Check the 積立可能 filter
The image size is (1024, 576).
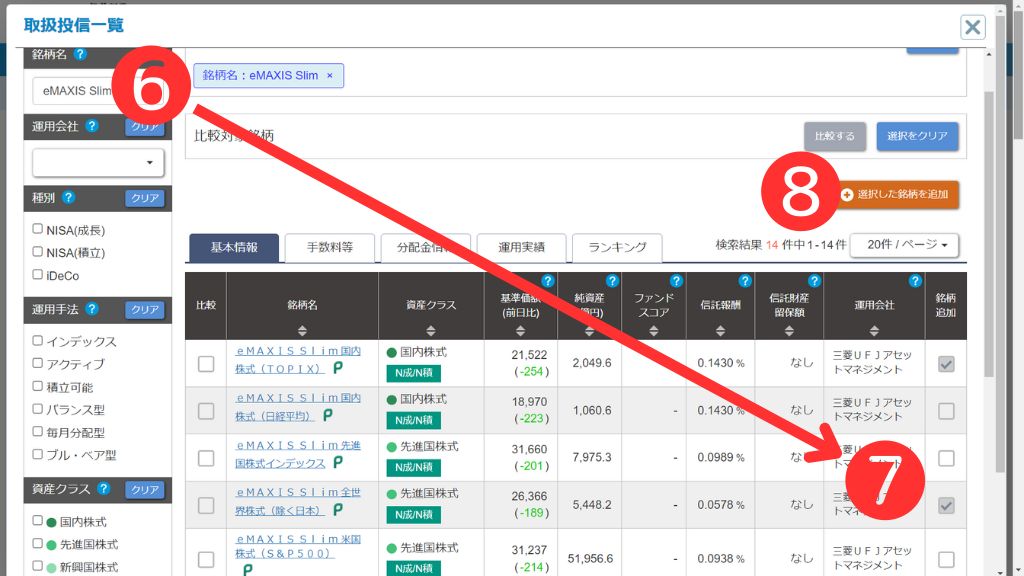38,386
